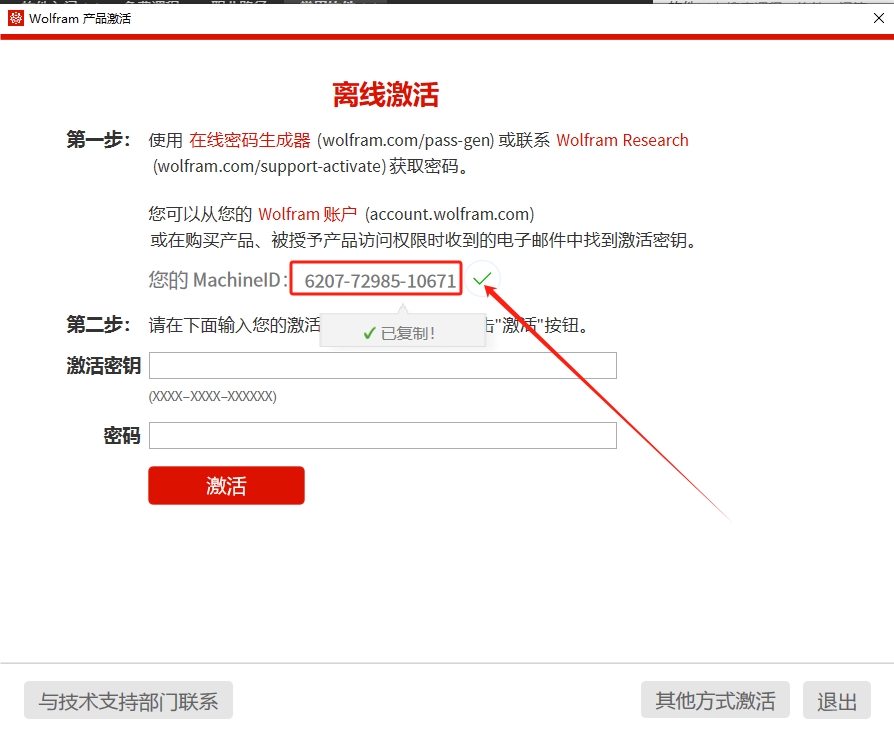Click the 其他方式激活 button

[x=714, y=700]
